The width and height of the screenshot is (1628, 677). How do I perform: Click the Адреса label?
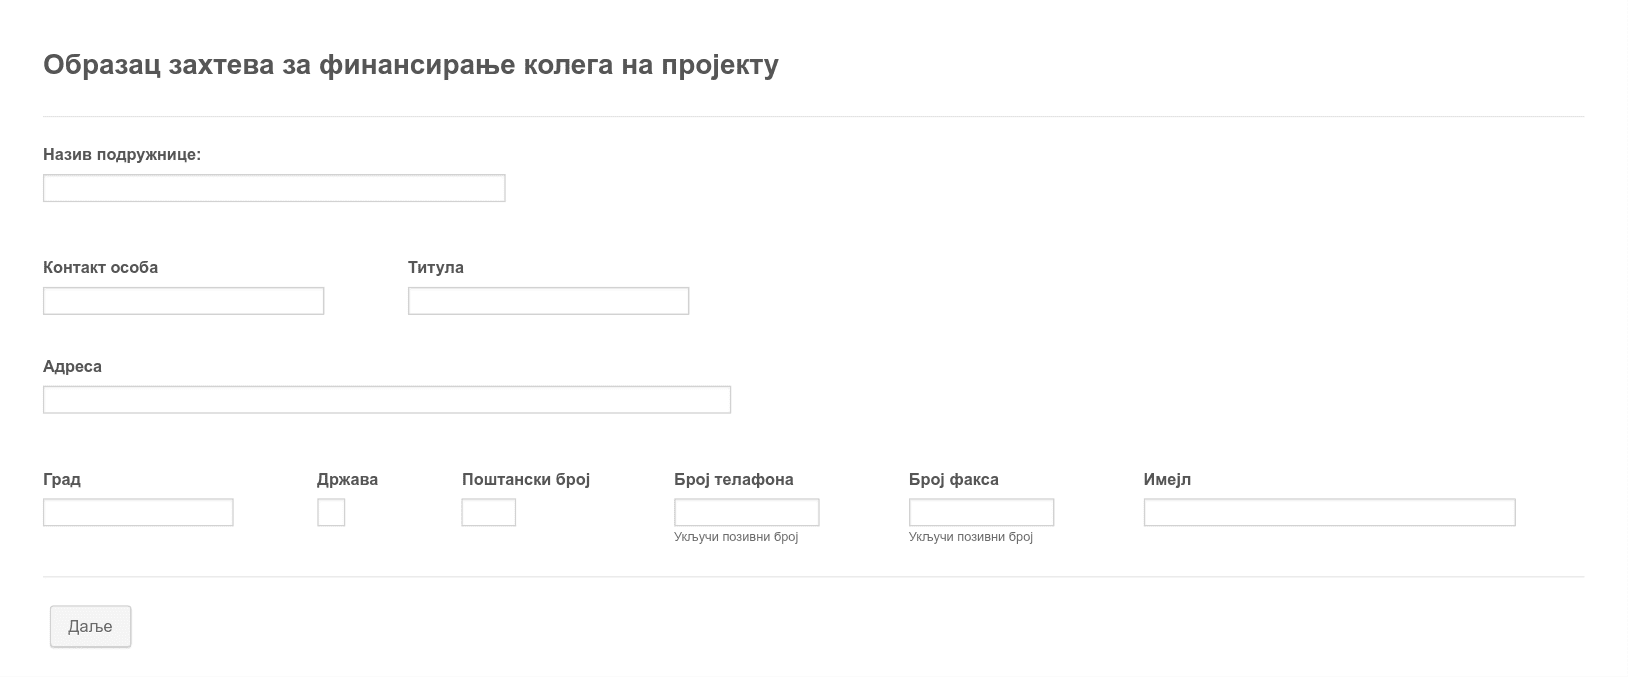[x=72, y=367]
